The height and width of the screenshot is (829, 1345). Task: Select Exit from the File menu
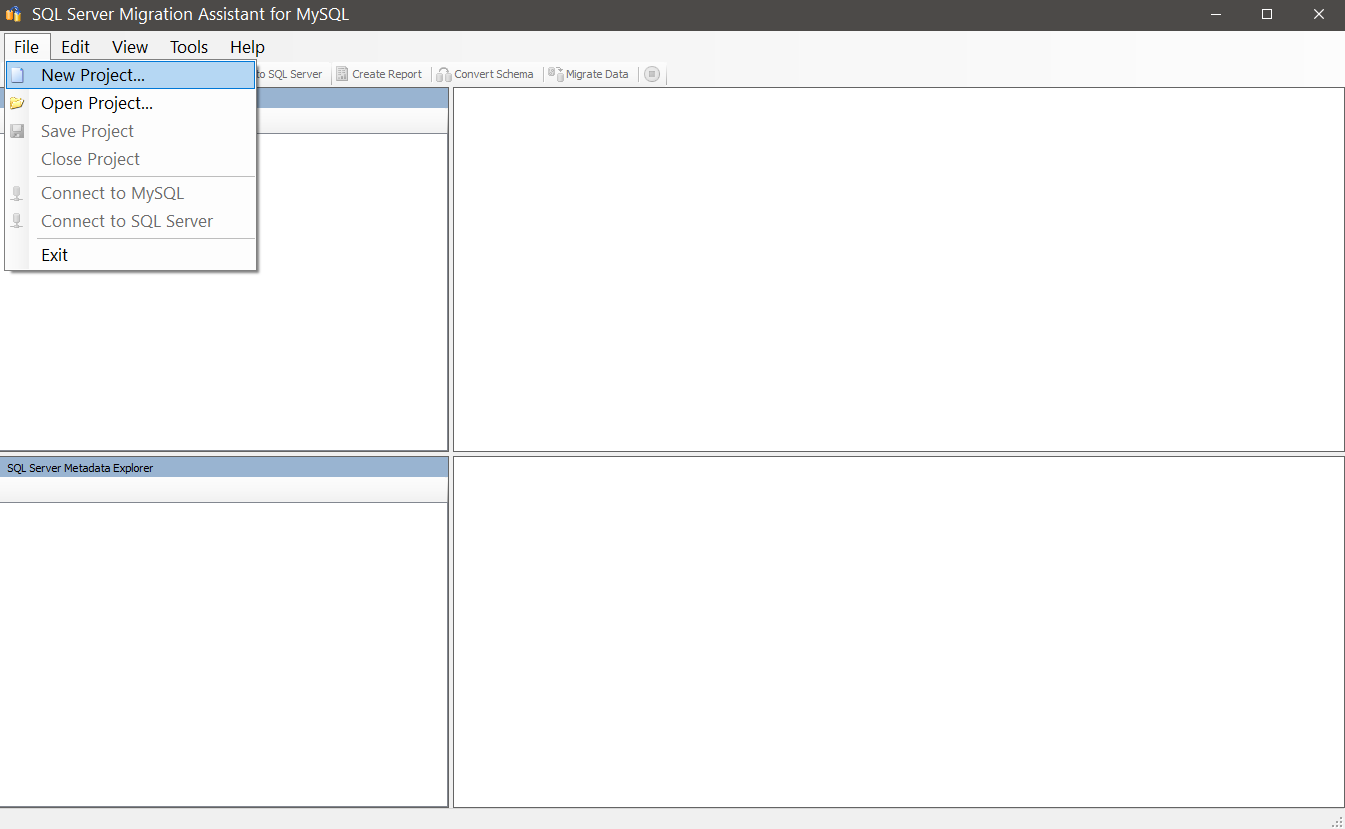coord(54,254)
